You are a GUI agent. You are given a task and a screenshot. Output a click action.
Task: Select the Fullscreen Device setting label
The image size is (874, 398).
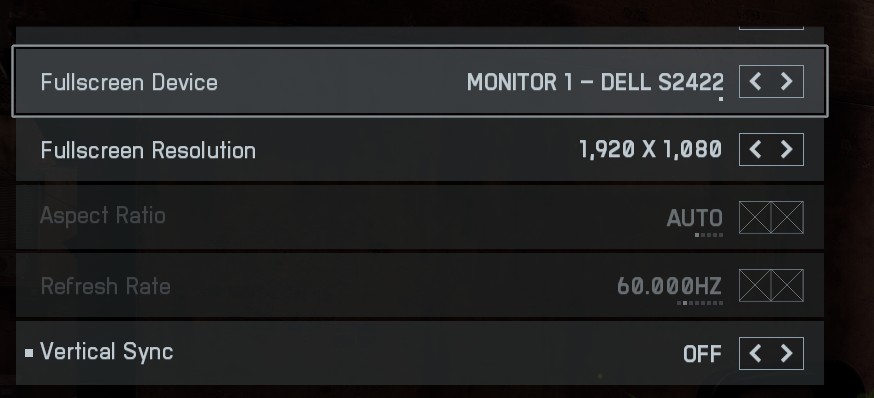tap(129, 82)
